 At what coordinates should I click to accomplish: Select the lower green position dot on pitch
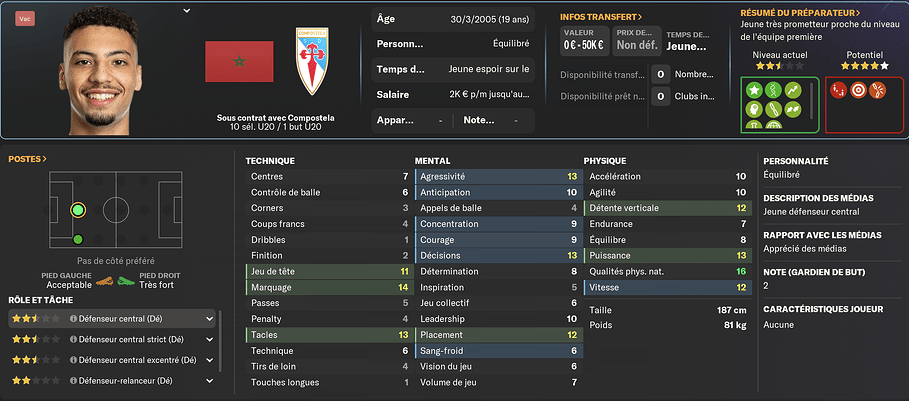(x=78, y=239)
